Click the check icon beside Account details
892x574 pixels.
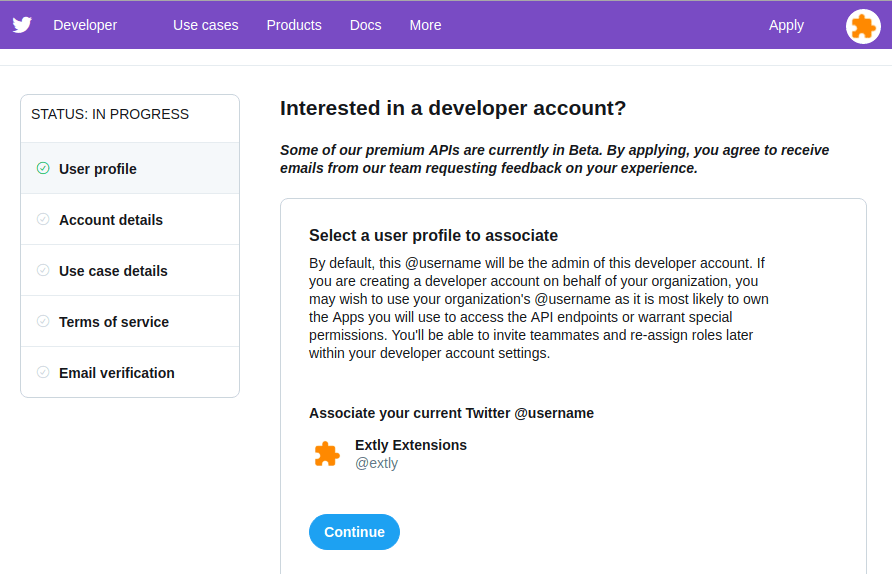click(x=43, y=219)
